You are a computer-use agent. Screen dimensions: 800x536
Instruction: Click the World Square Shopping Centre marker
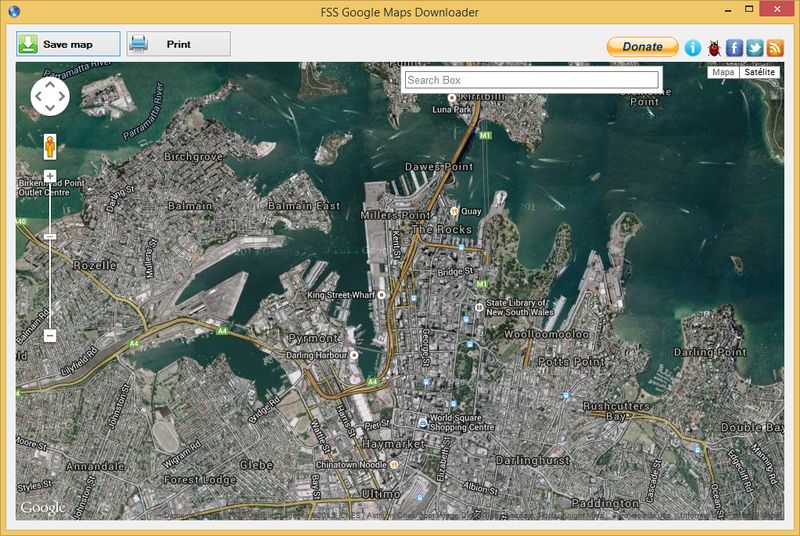(422, 422)
